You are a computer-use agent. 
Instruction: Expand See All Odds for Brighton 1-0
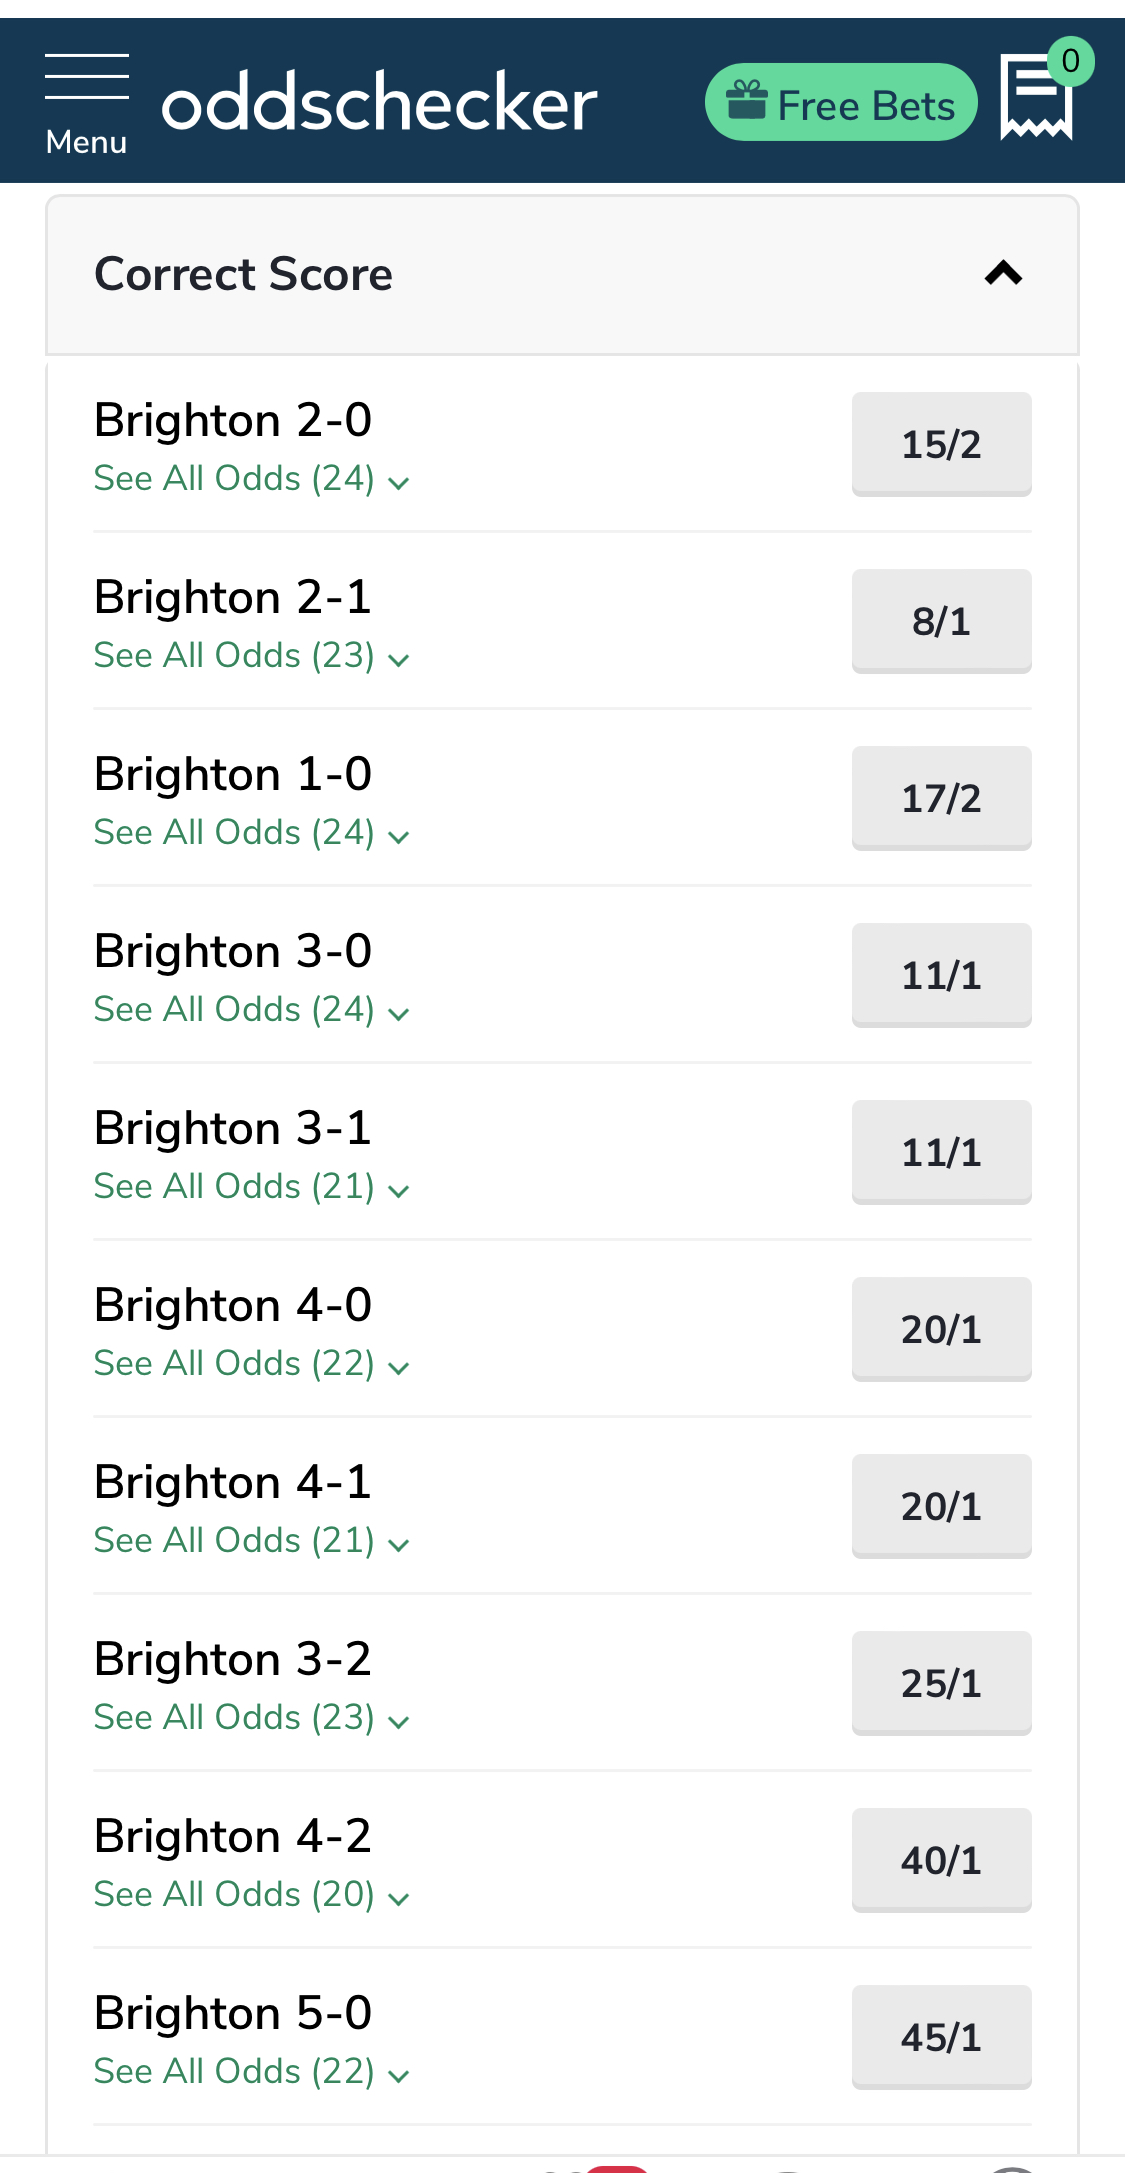pyautogui.click(x=252, y=833)
